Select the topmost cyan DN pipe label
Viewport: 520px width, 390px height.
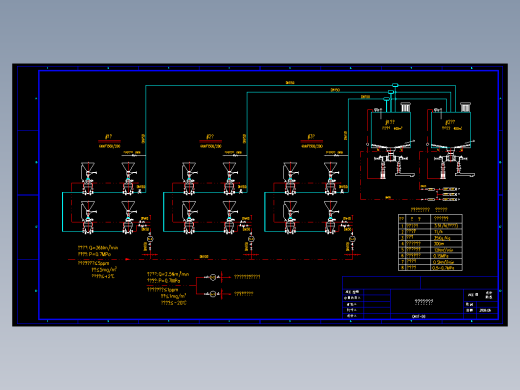(290, 82)
